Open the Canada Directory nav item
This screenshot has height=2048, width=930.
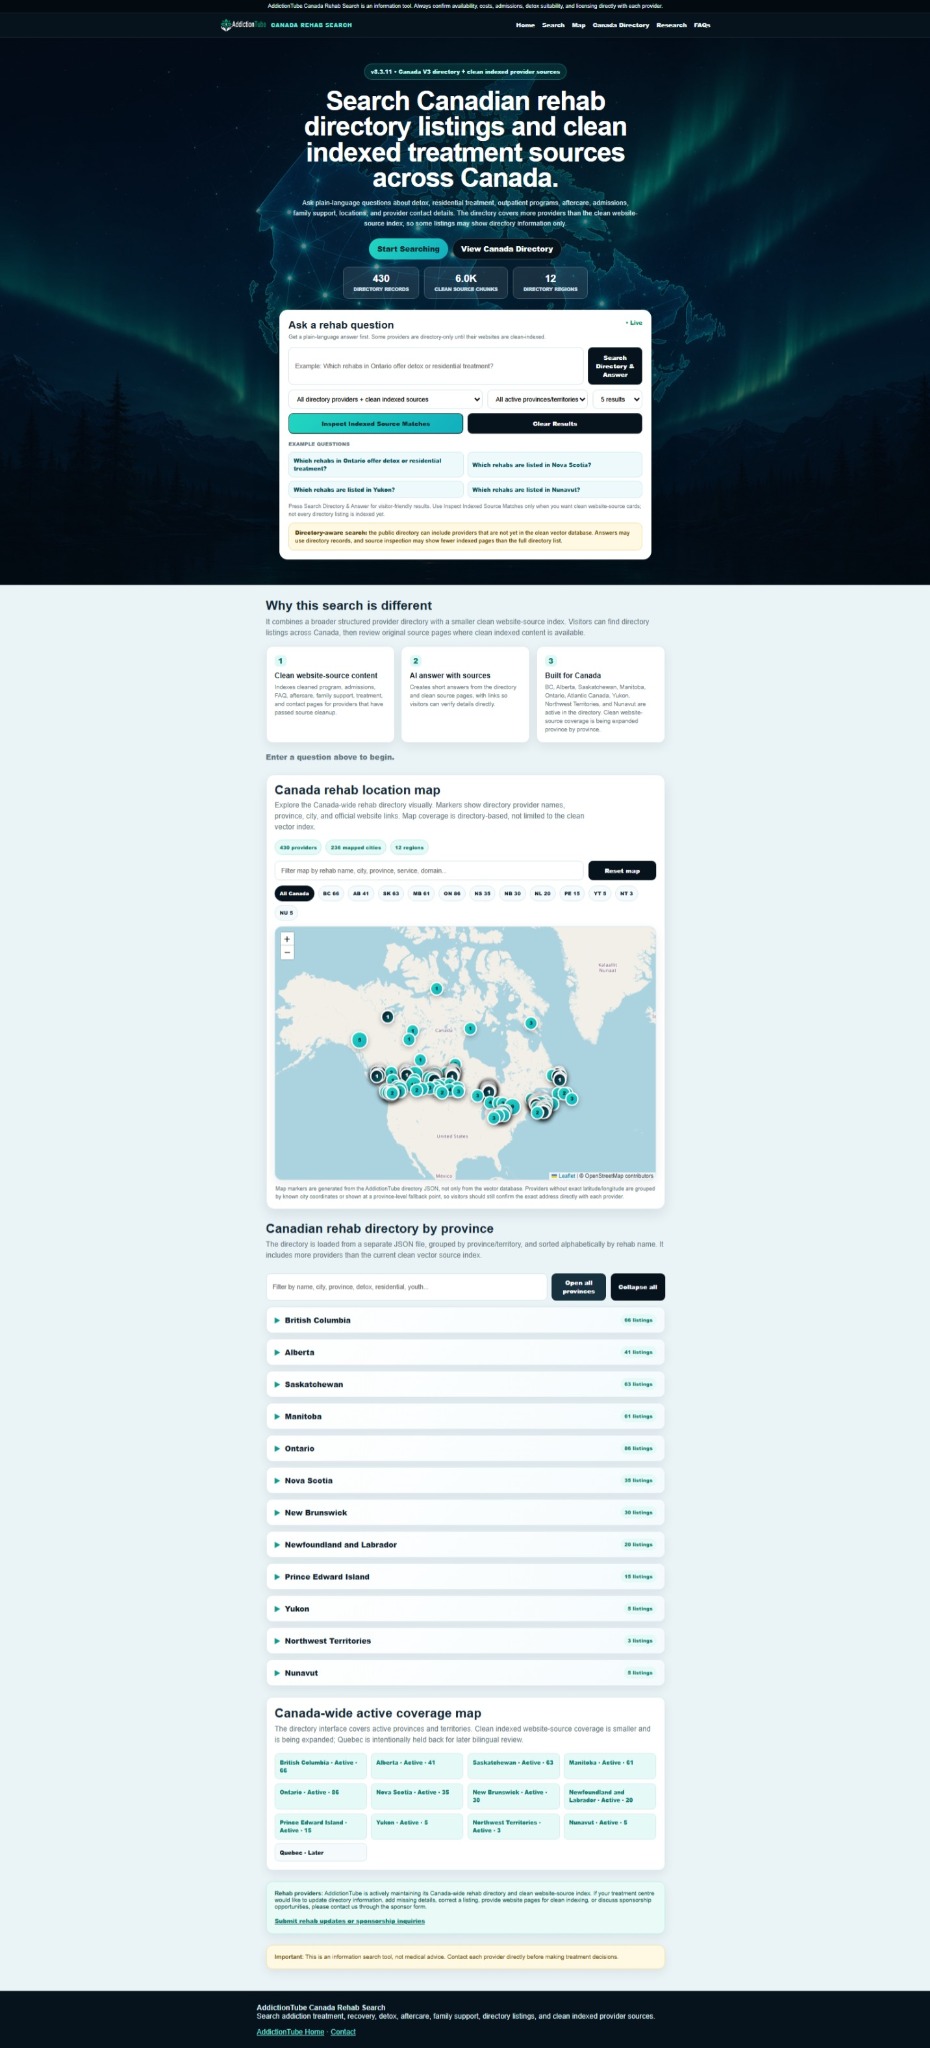(x=620, y=25)
